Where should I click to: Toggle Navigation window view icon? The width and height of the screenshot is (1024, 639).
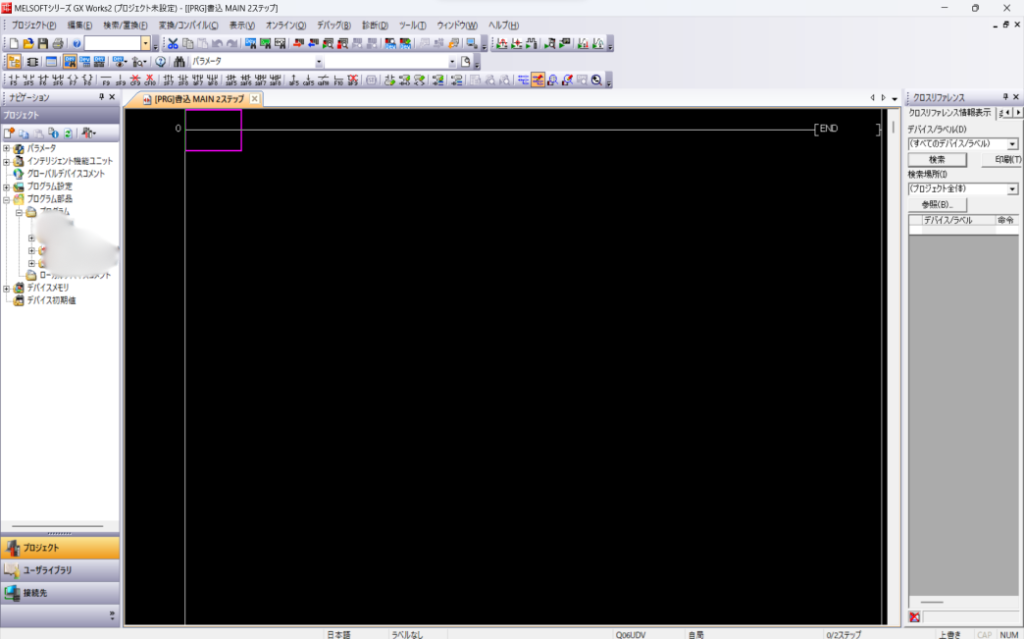14,62
